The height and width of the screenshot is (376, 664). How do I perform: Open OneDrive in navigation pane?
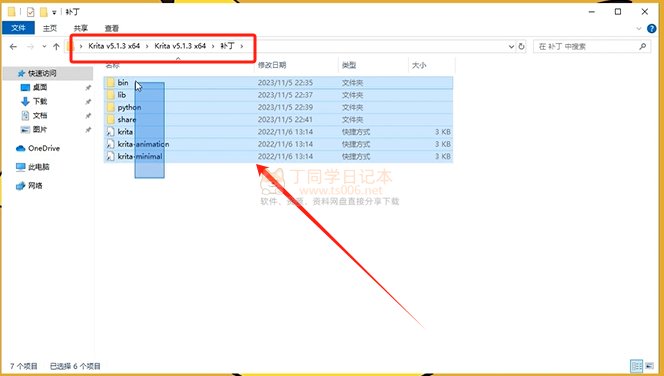(x=44, y=148)
